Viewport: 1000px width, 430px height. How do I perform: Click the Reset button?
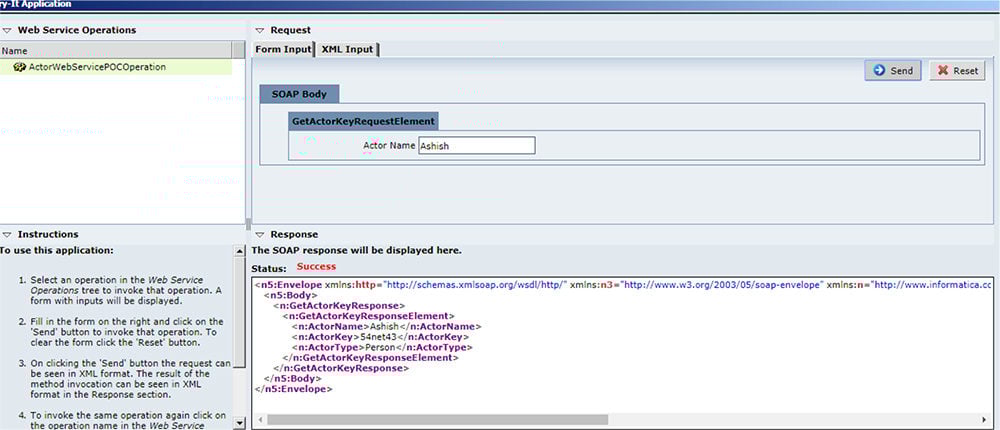(957, 71)
